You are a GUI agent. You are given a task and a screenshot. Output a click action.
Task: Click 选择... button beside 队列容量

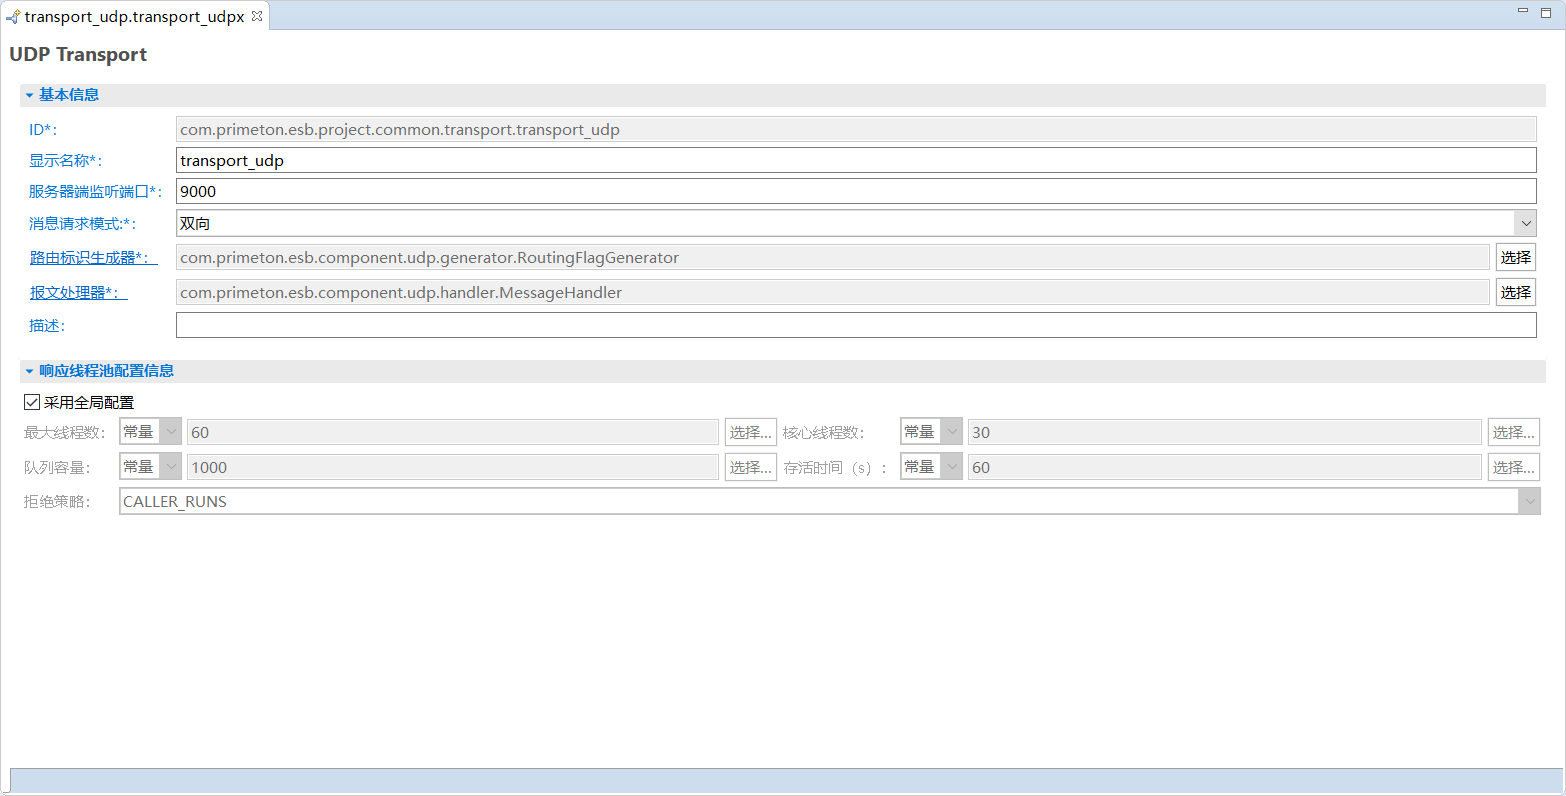click(x=750, y=467)
